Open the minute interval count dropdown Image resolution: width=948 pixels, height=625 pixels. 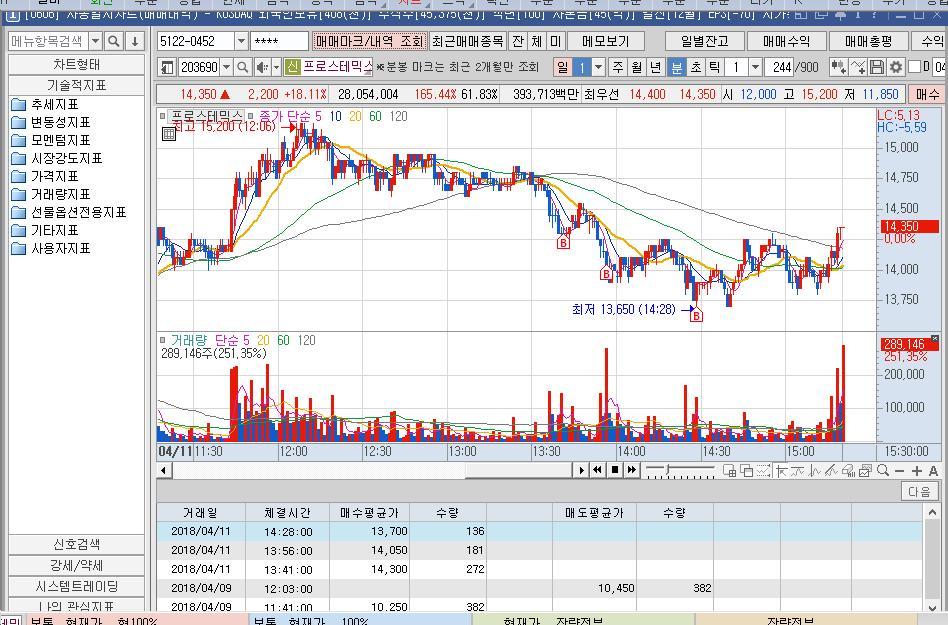click(755, 66)
